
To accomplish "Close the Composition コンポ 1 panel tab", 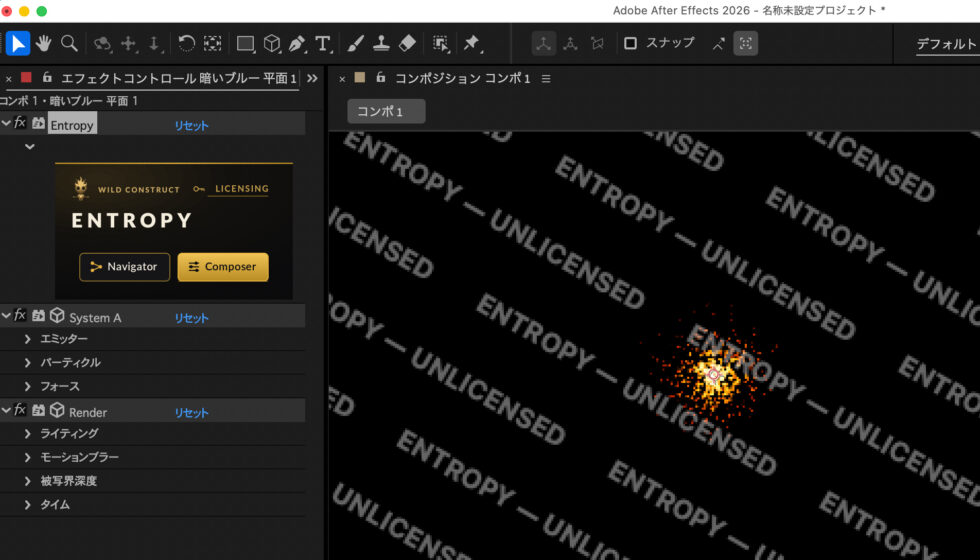I will point(342,79).
